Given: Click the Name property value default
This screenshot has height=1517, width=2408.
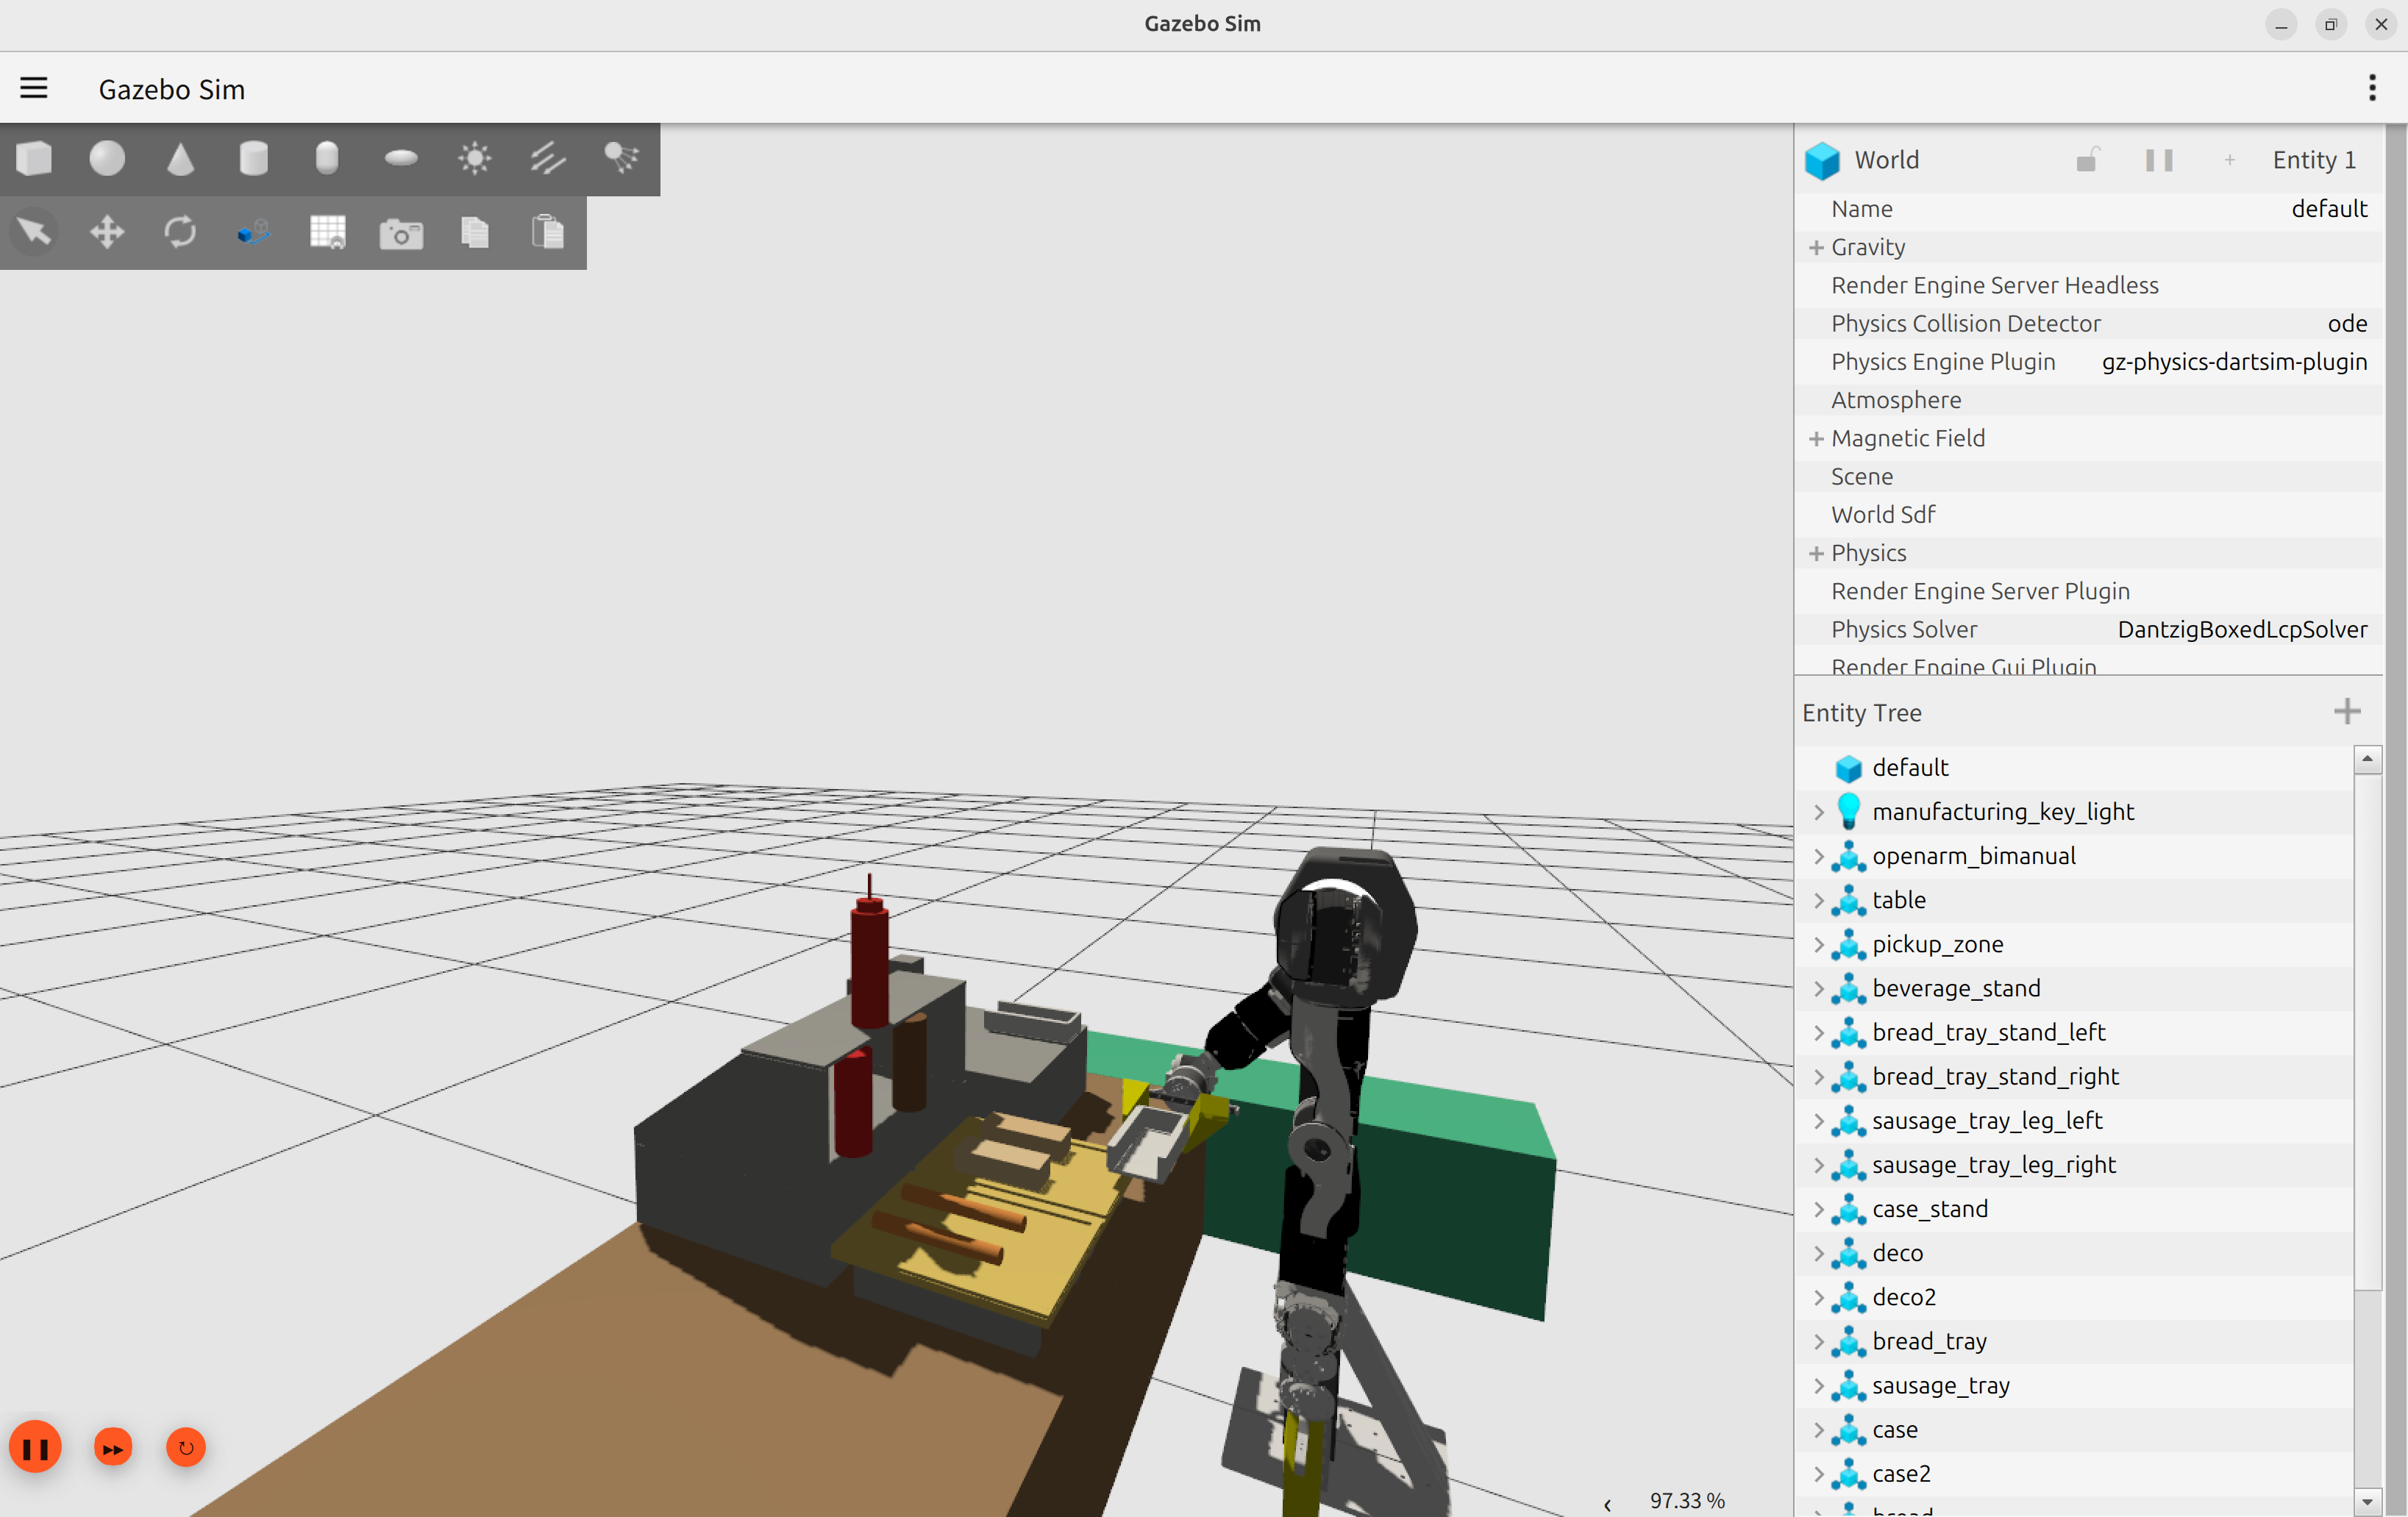Looking at the screenshot, I should 2329,208.
